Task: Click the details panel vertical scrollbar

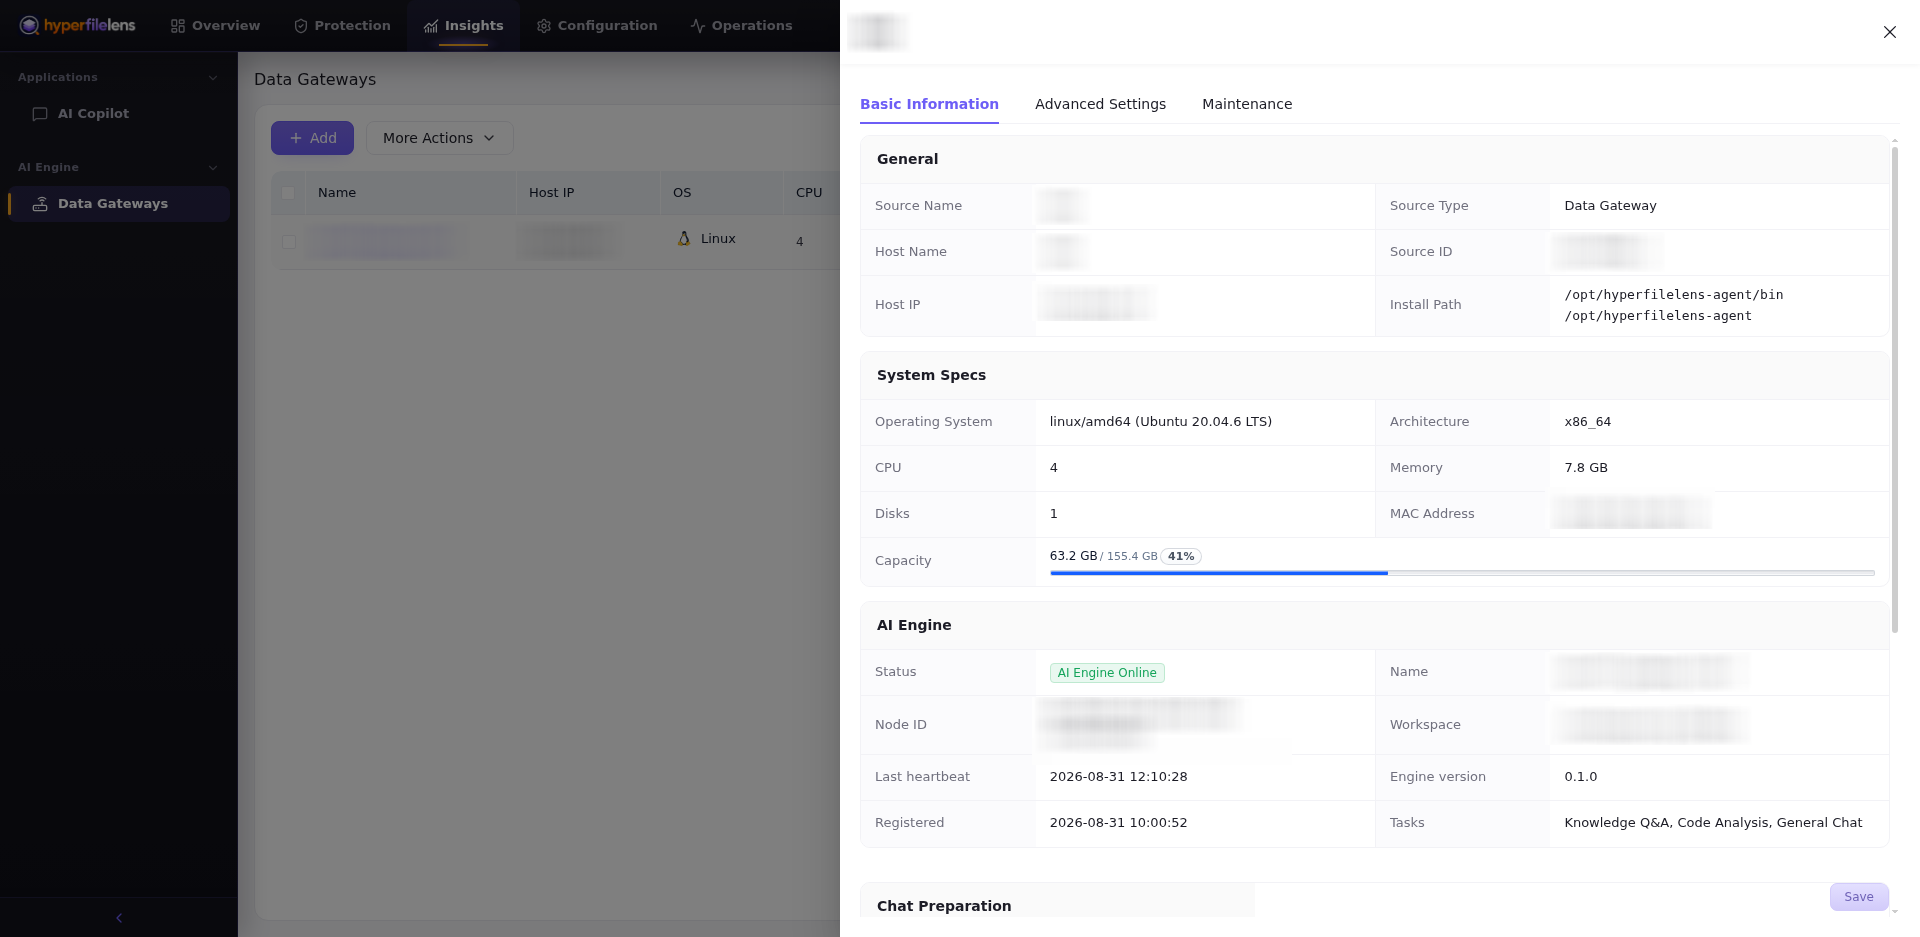Action: 1894,390
